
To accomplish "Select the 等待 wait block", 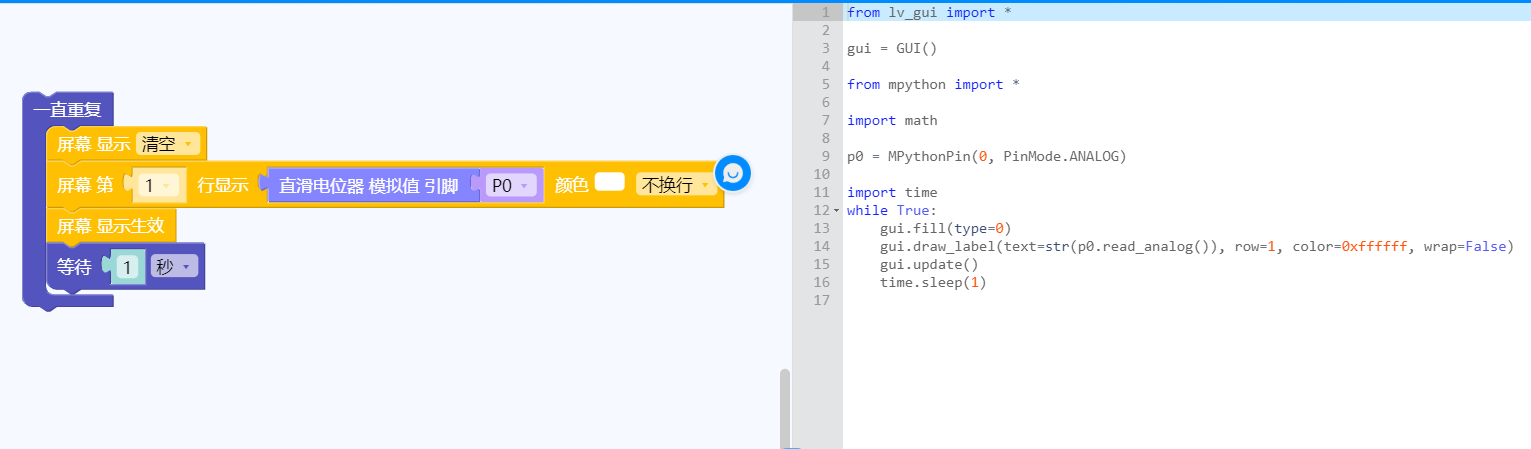I will tap(75, 267).
